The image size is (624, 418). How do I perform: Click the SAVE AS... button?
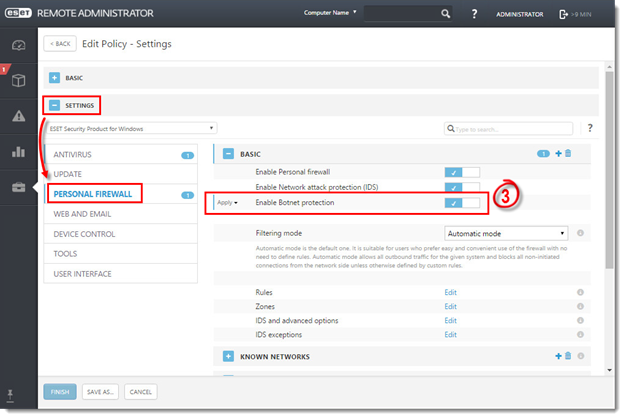(x=100, y=392)
